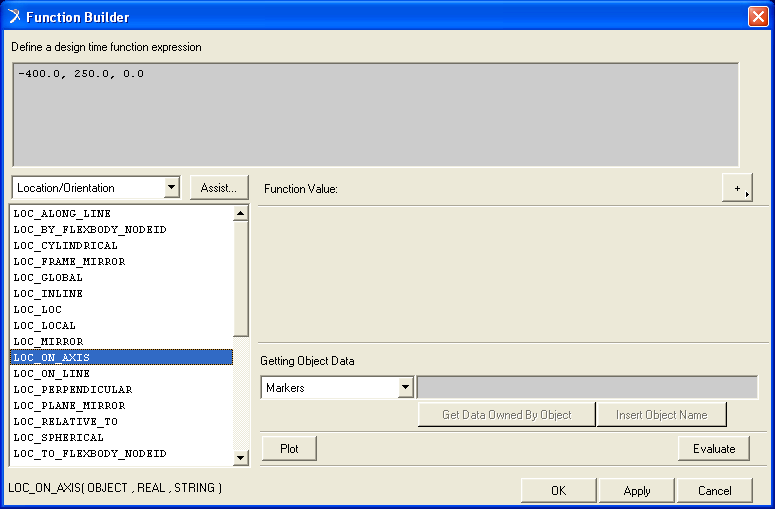Select LOC_ALONG_LINE in the function list
This screenshot has height=509, width=775.
tap(121, 213)
